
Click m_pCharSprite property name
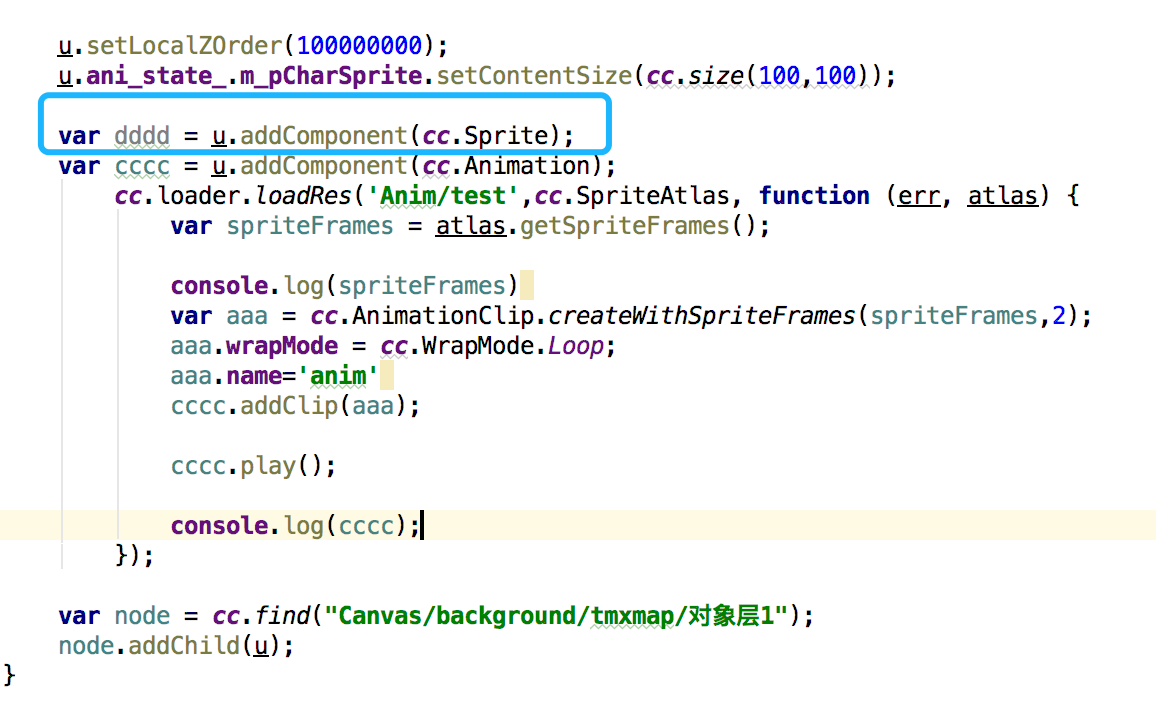331,76
